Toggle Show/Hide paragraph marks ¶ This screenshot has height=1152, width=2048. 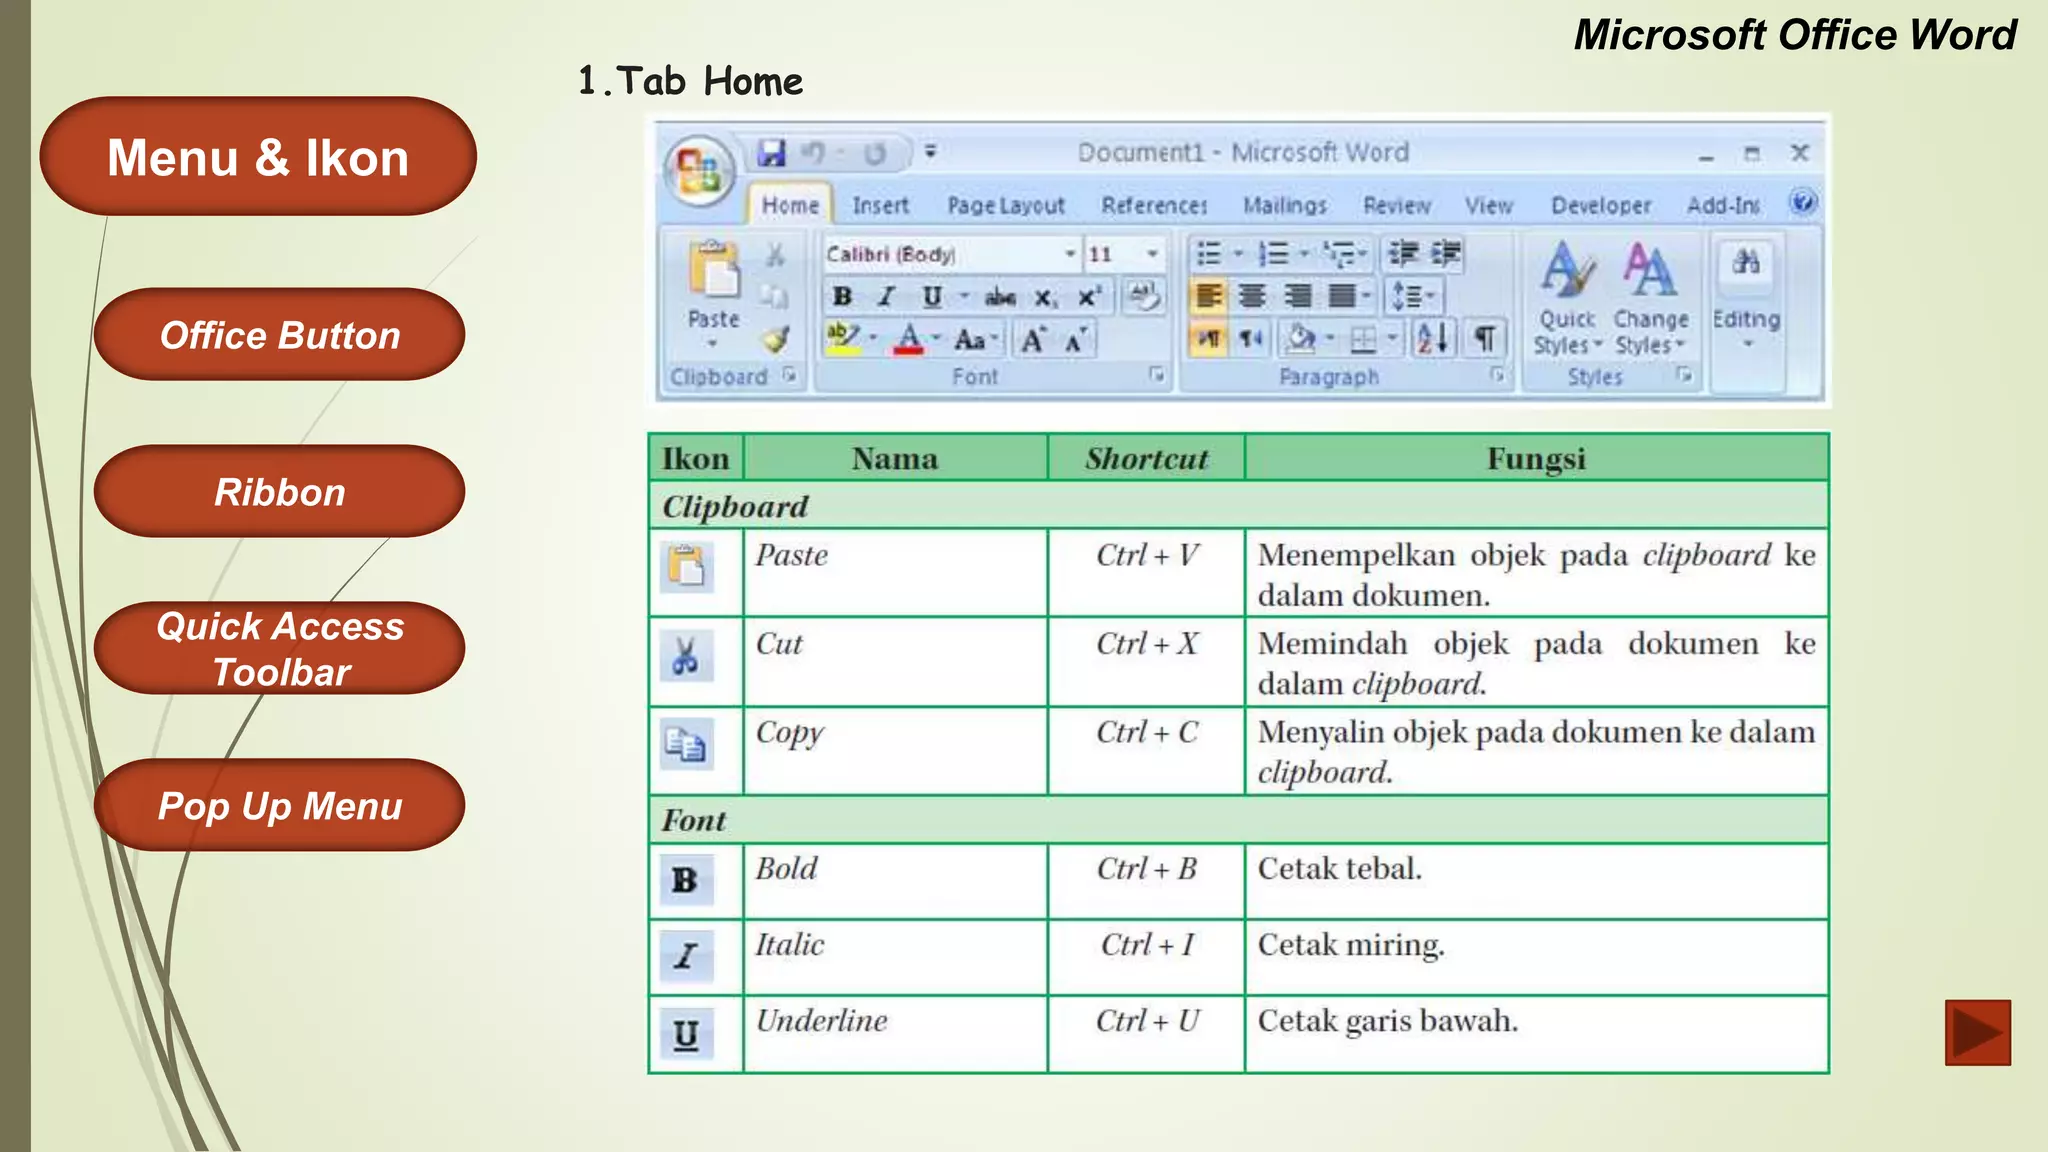coord(1485,339)
